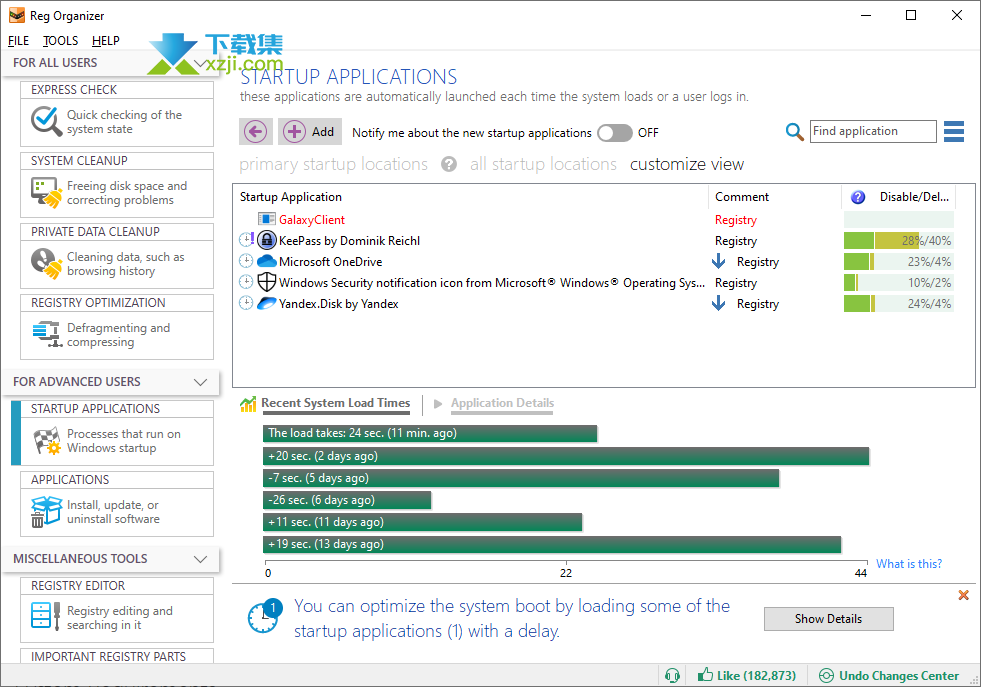Dismiss the optimization tip with orange X
This screenshot has width=981, height=687.
[x=963, y=595]
